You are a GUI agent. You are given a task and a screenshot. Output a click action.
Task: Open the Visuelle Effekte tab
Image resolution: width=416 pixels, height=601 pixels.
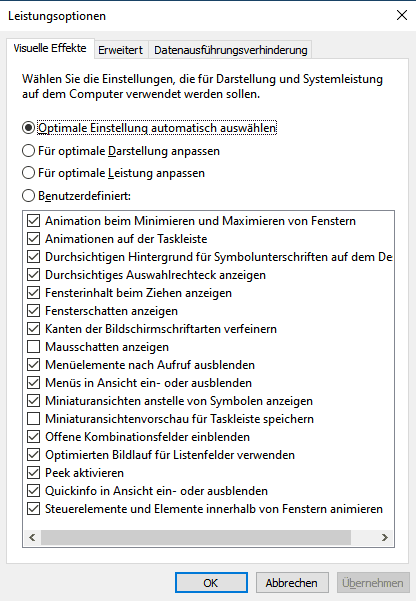pyautogui.click(x=50, y=48)
